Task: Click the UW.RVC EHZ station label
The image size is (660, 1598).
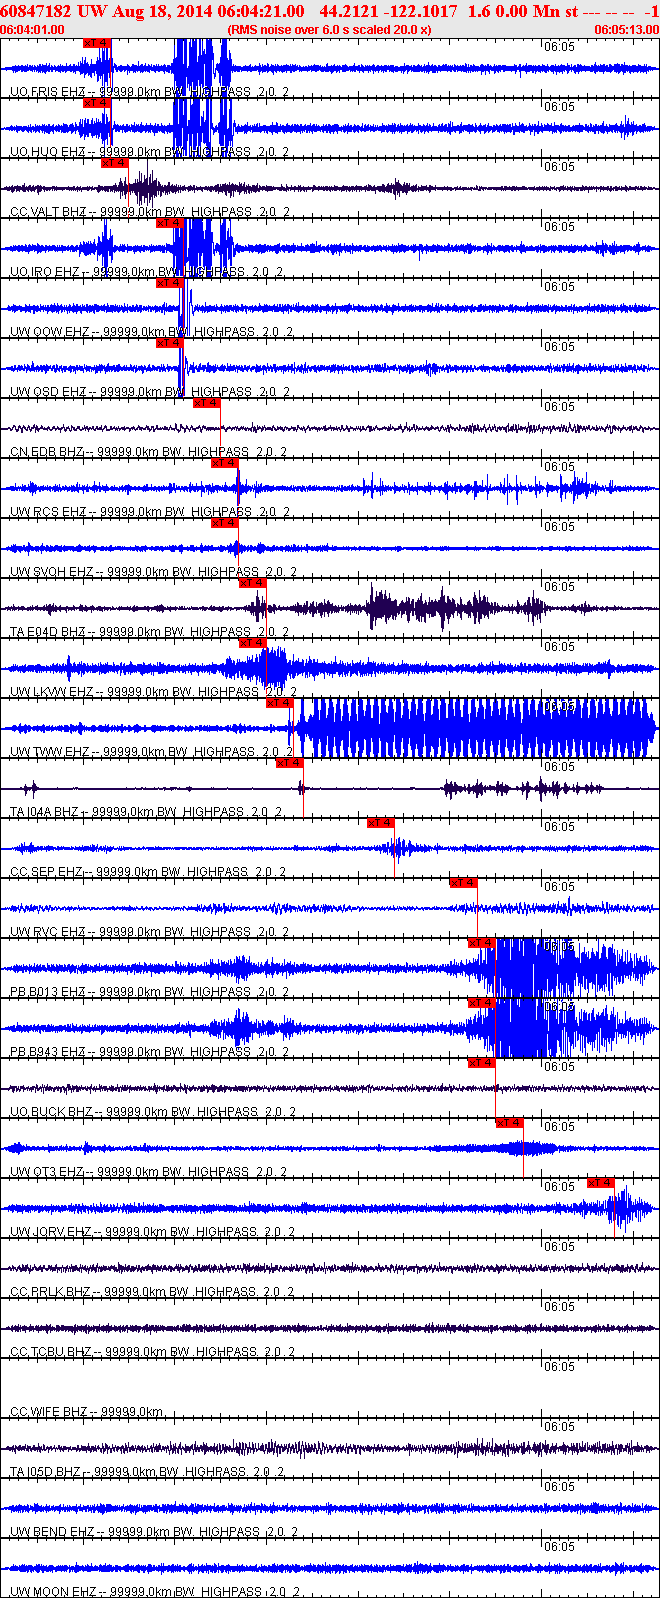Action: [48, 932]
